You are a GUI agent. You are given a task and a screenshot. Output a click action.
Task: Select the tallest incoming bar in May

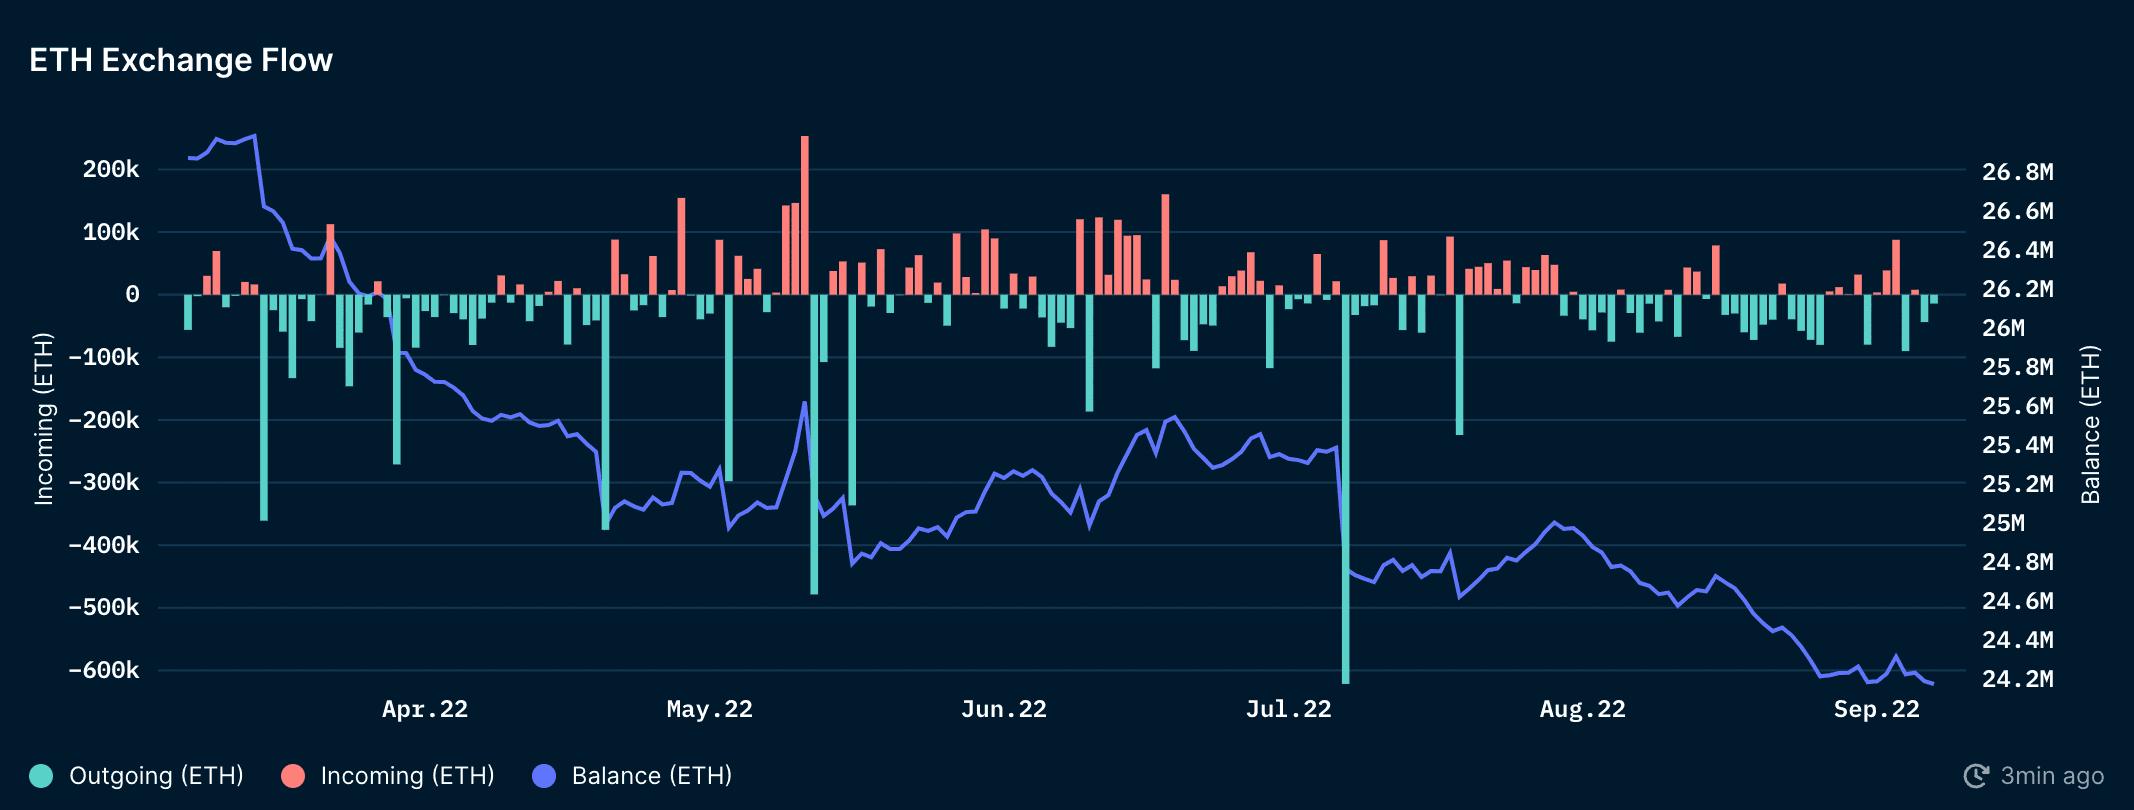pos(805,215)
